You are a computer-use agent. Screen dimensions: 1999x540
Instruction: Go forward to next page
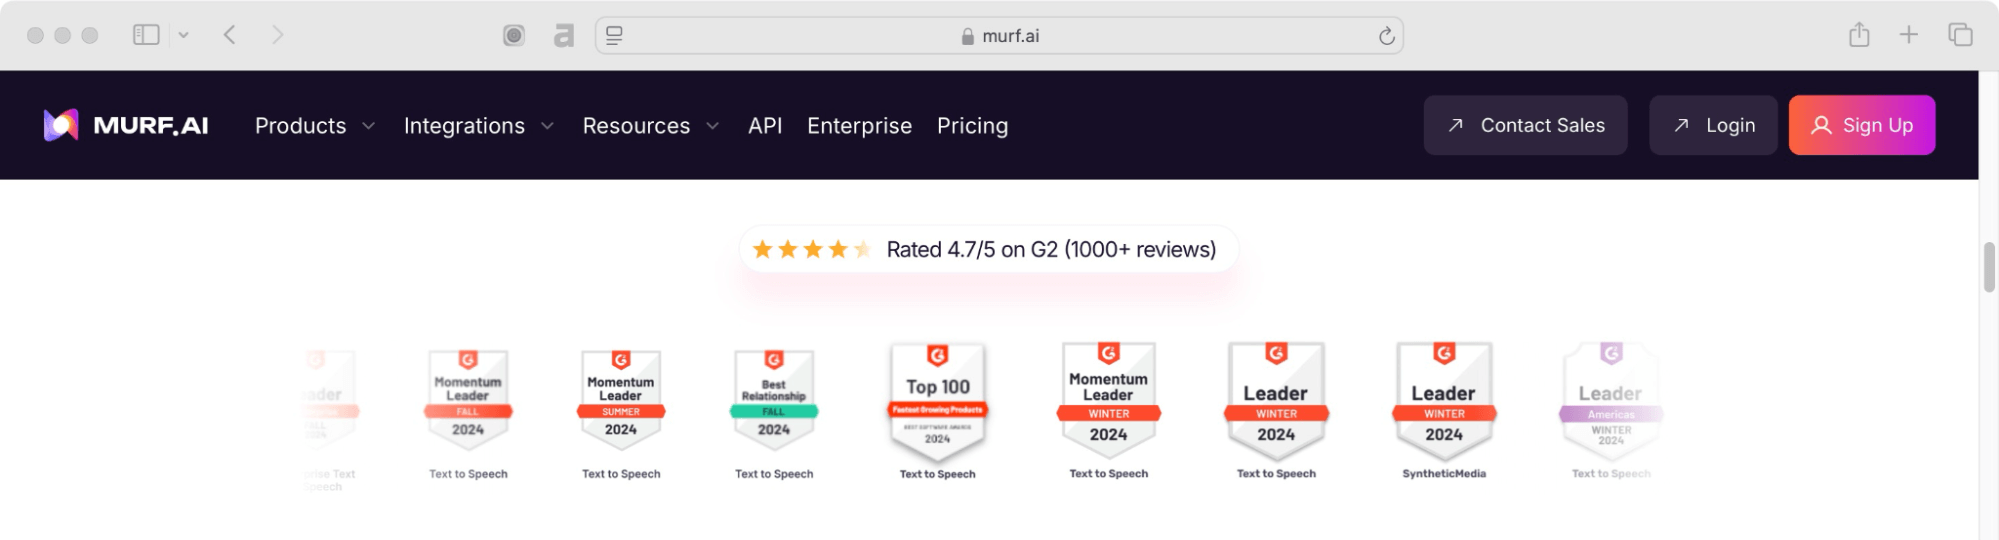[278, 35]
